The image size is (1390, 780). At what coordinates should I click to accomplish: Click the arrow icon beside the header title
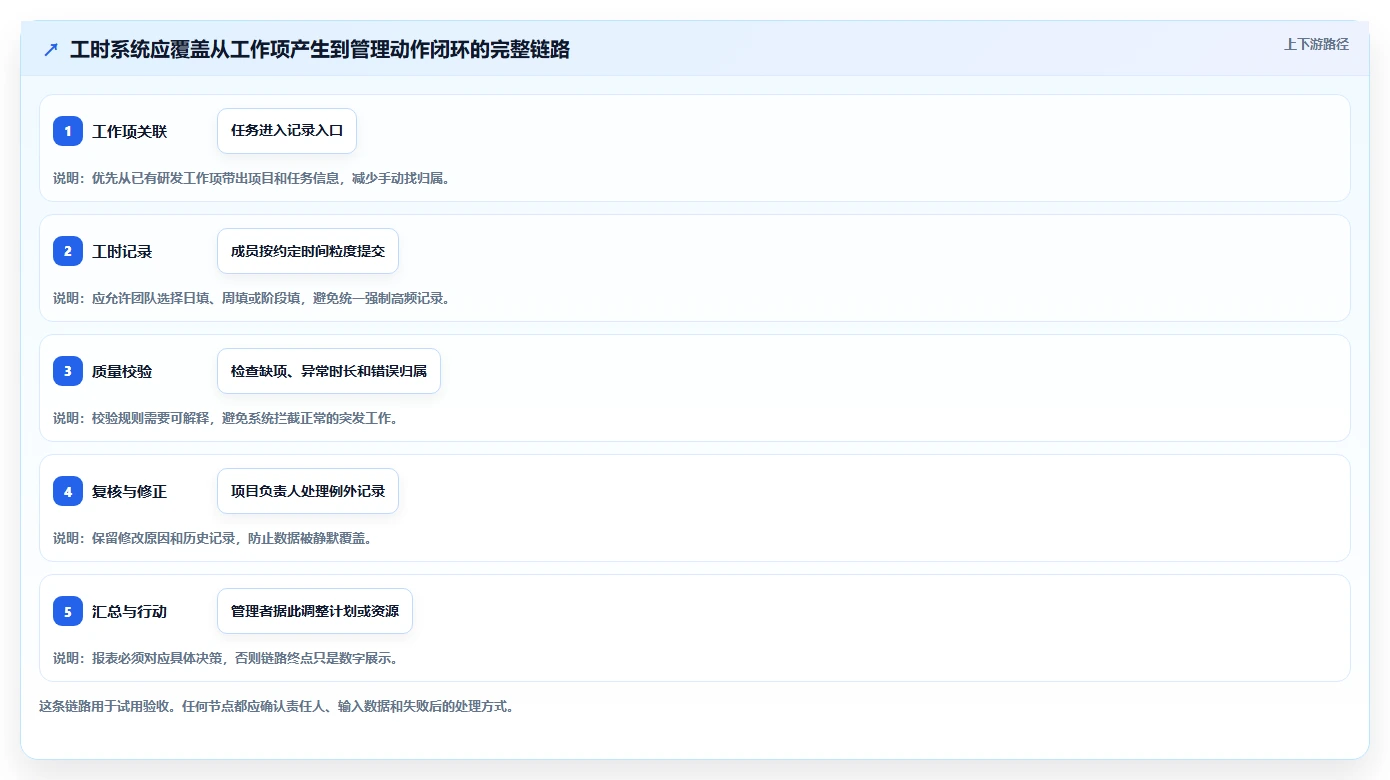pos(51,49)
